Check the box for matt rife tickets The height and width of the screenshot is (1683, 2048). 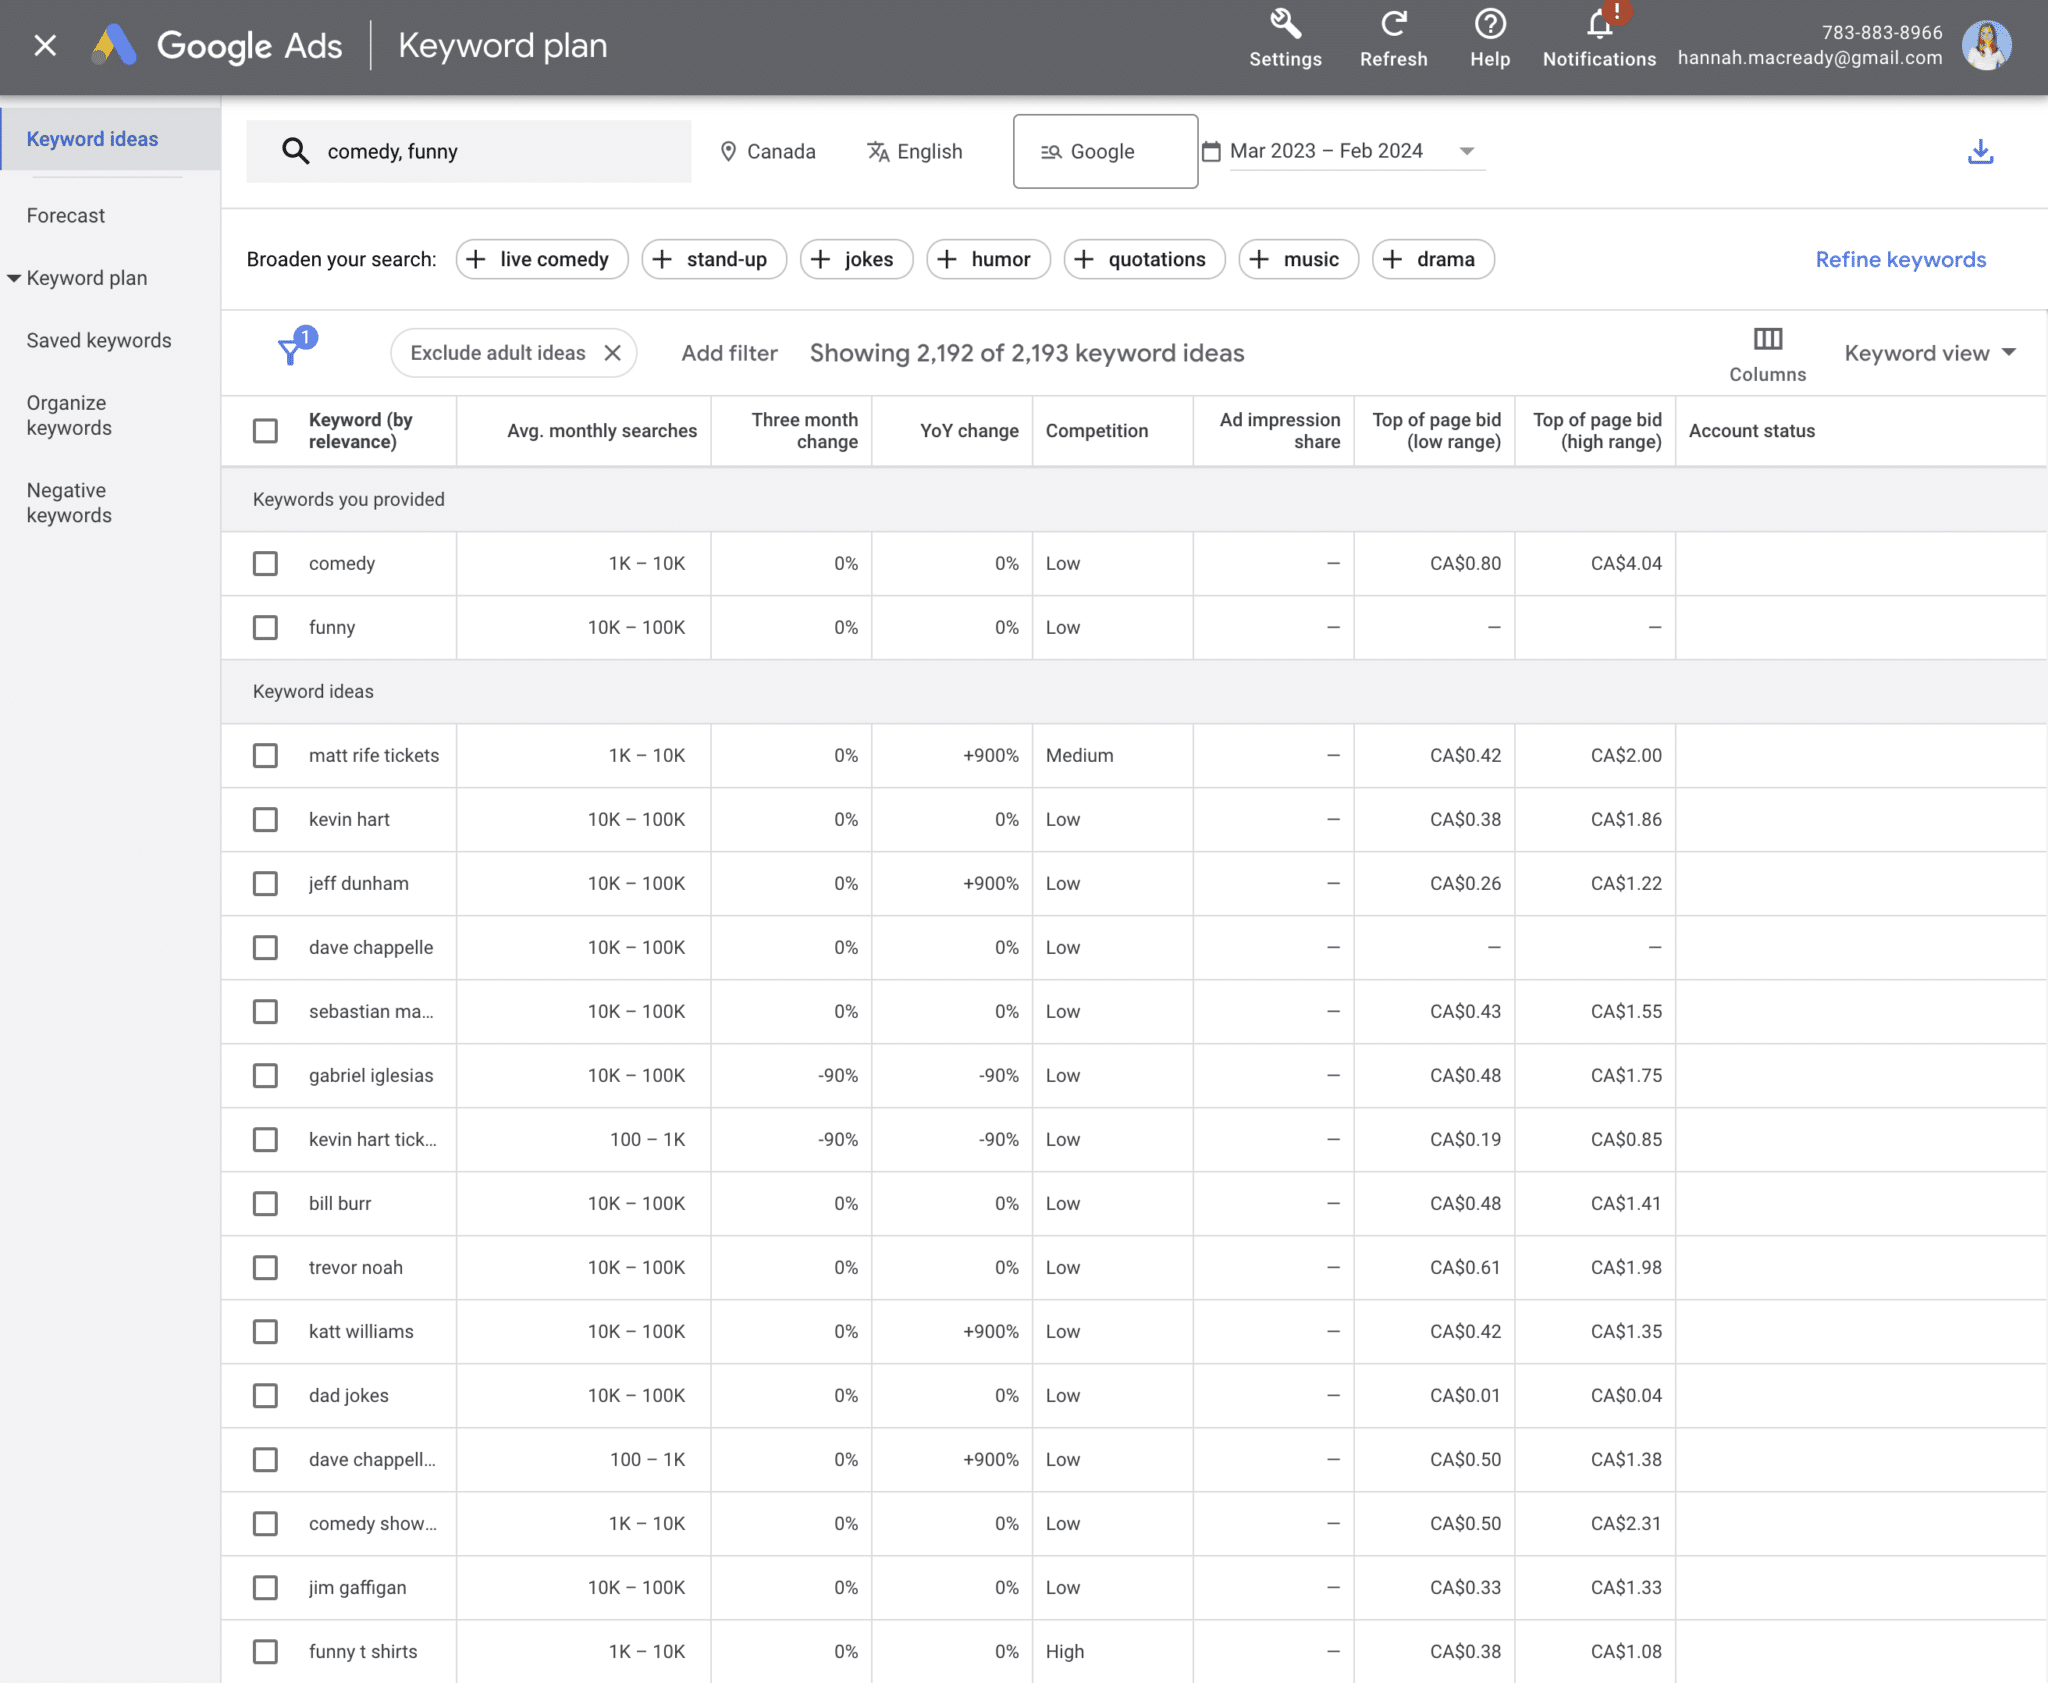point(265,756)
